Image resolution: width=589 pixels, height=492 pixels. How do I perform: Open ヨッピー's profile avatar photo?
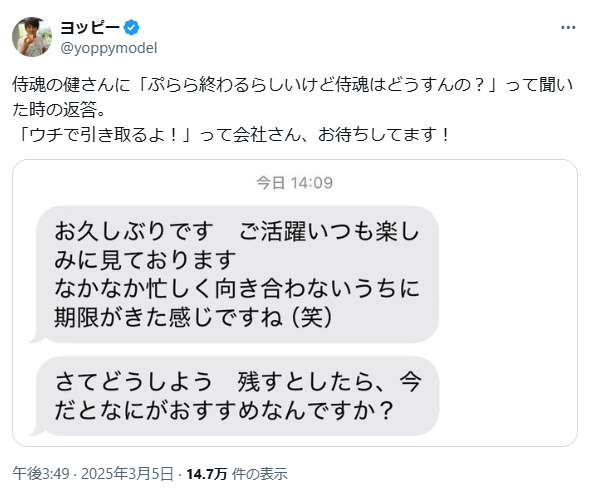(32, 37)
